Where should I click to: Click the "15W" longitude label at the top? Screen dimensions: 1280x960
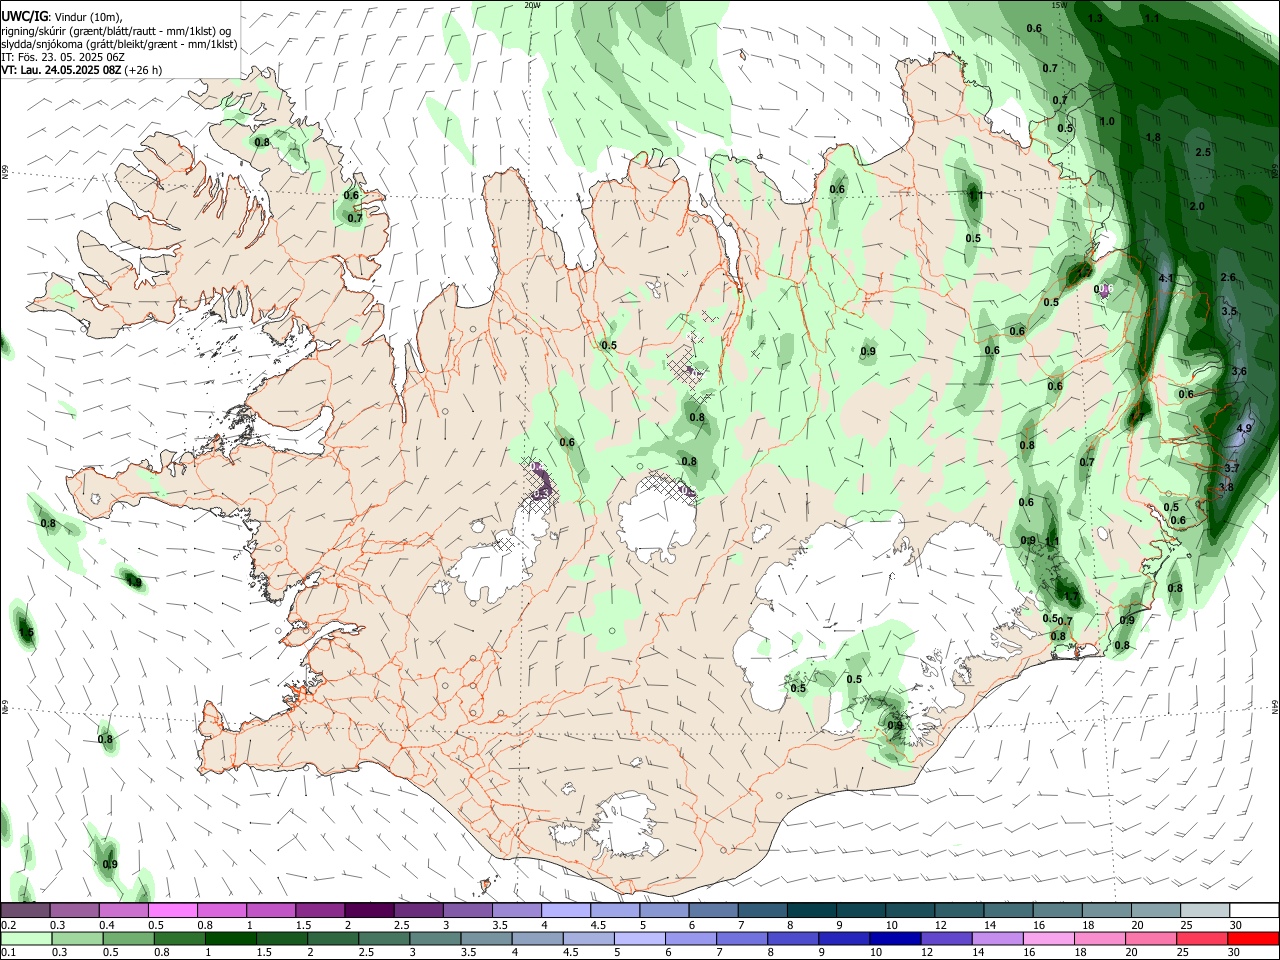[x=1059, y=5]
